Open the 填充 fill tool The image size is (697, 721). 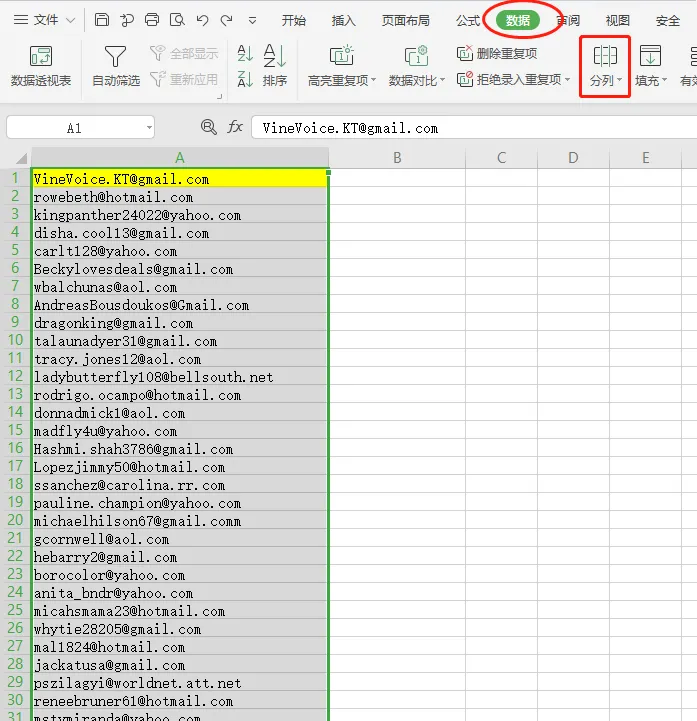pos(651,66)
